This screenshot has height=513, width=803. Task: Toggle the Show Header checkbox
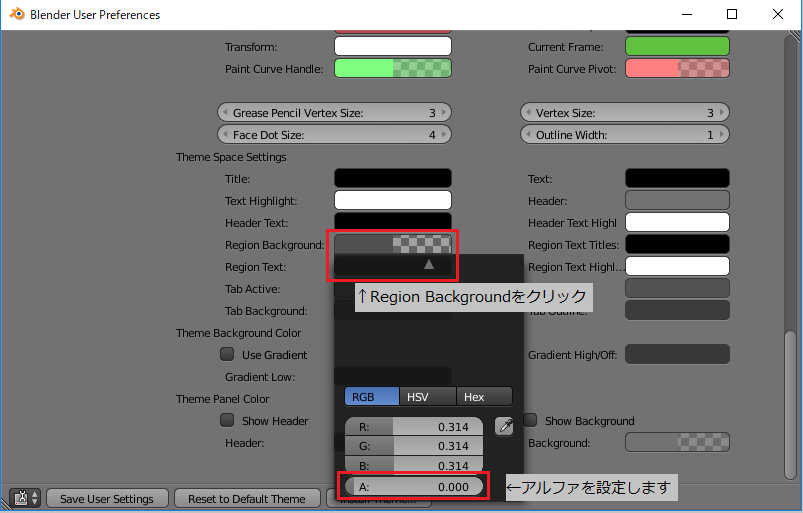click(227, 420)
